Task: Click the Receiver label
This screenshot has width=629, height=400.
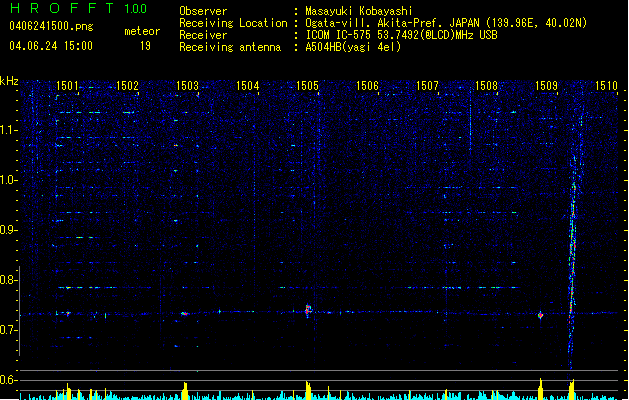Action: click(203, 35)
